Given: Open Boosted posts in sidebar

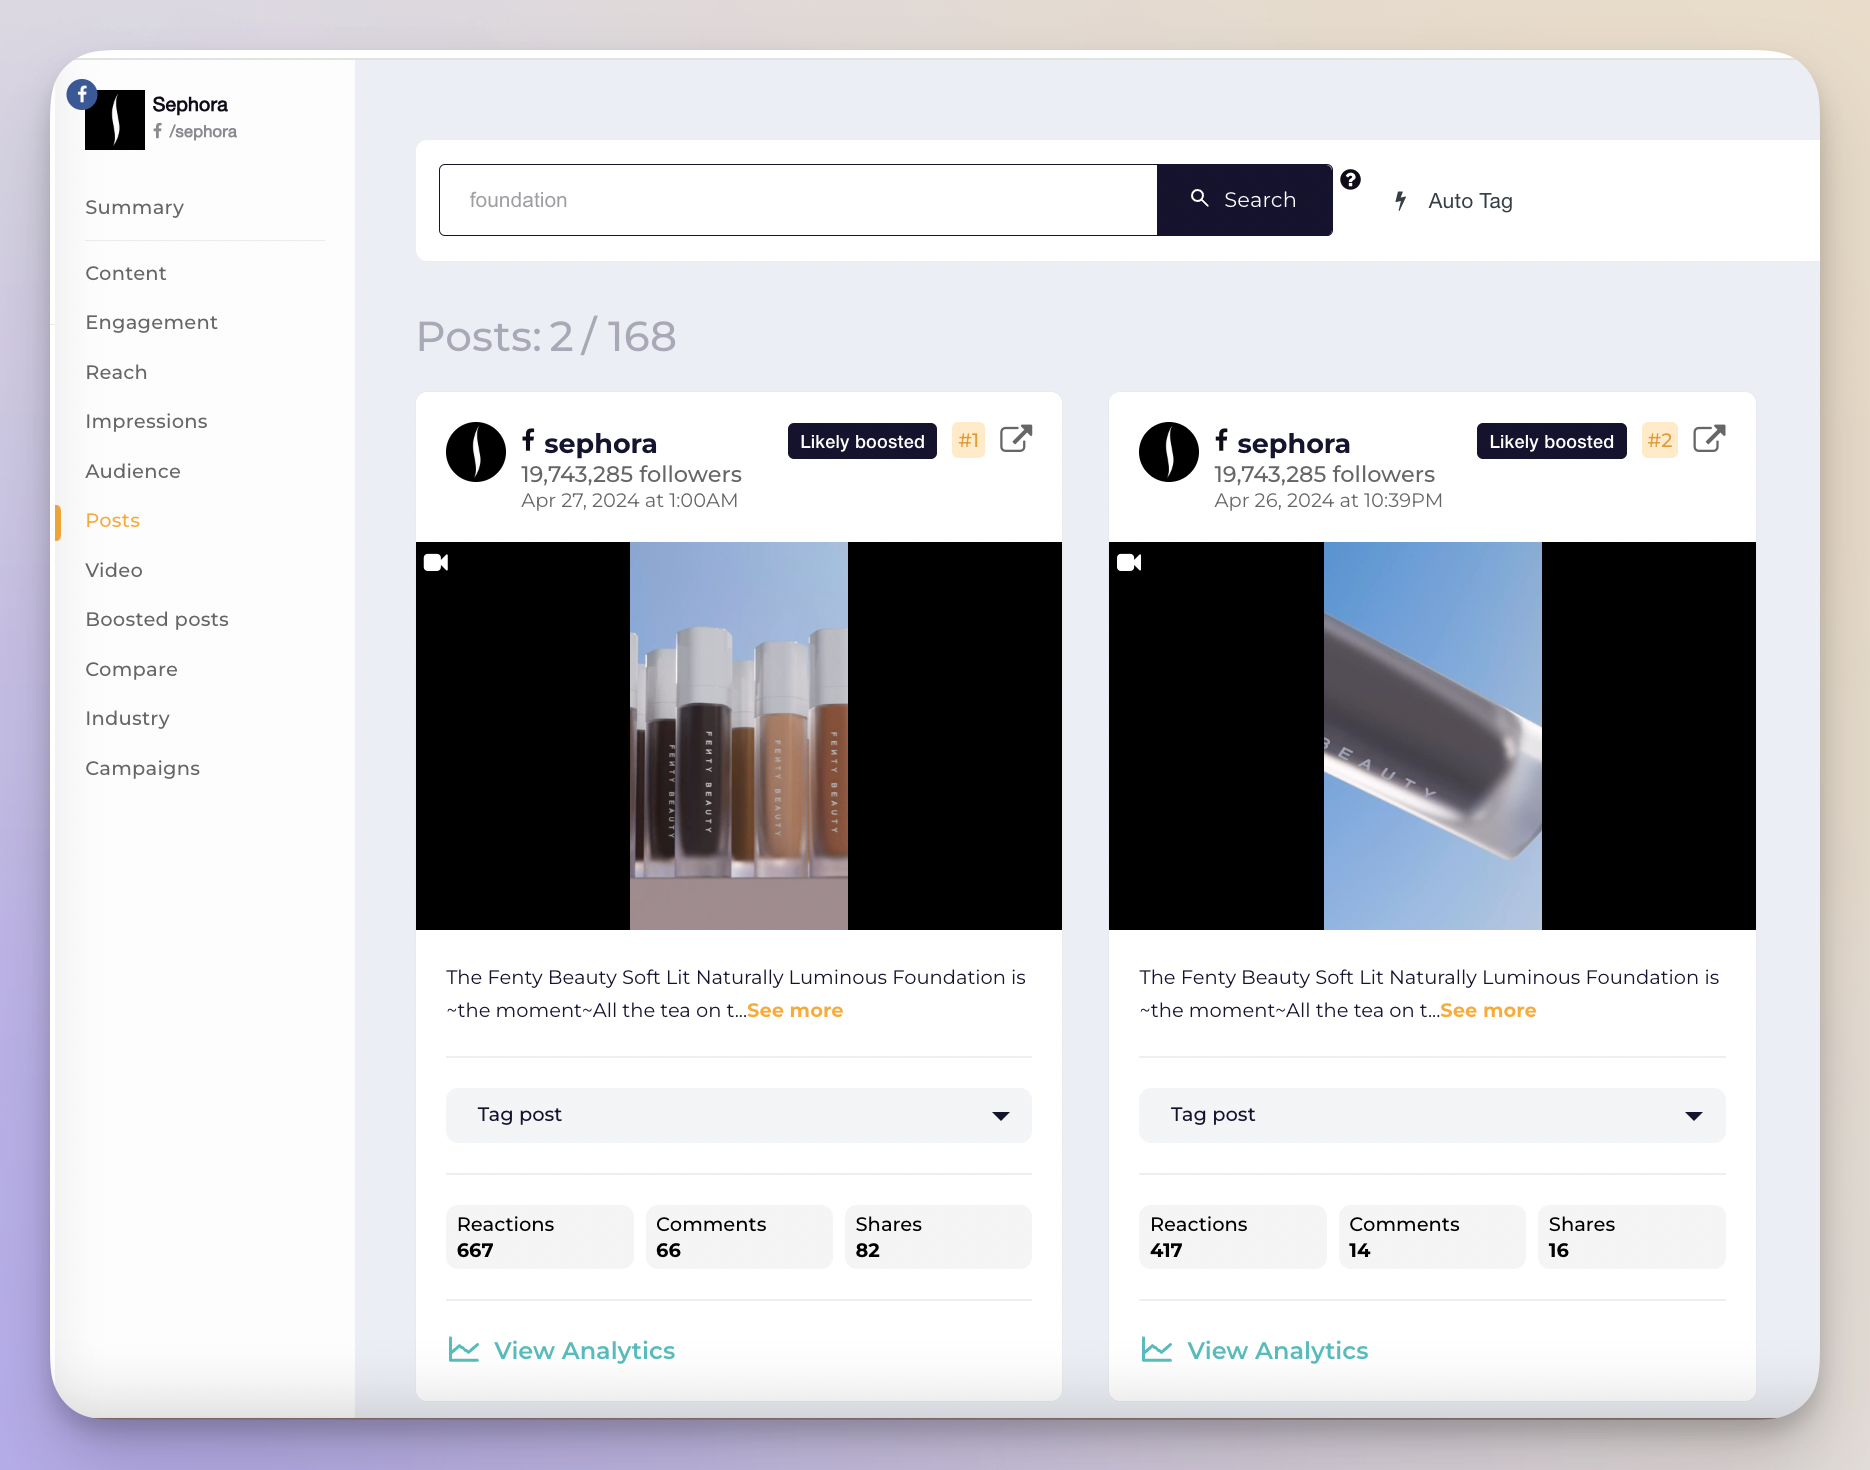Looking at the screenshot, I should pos(157,619).
